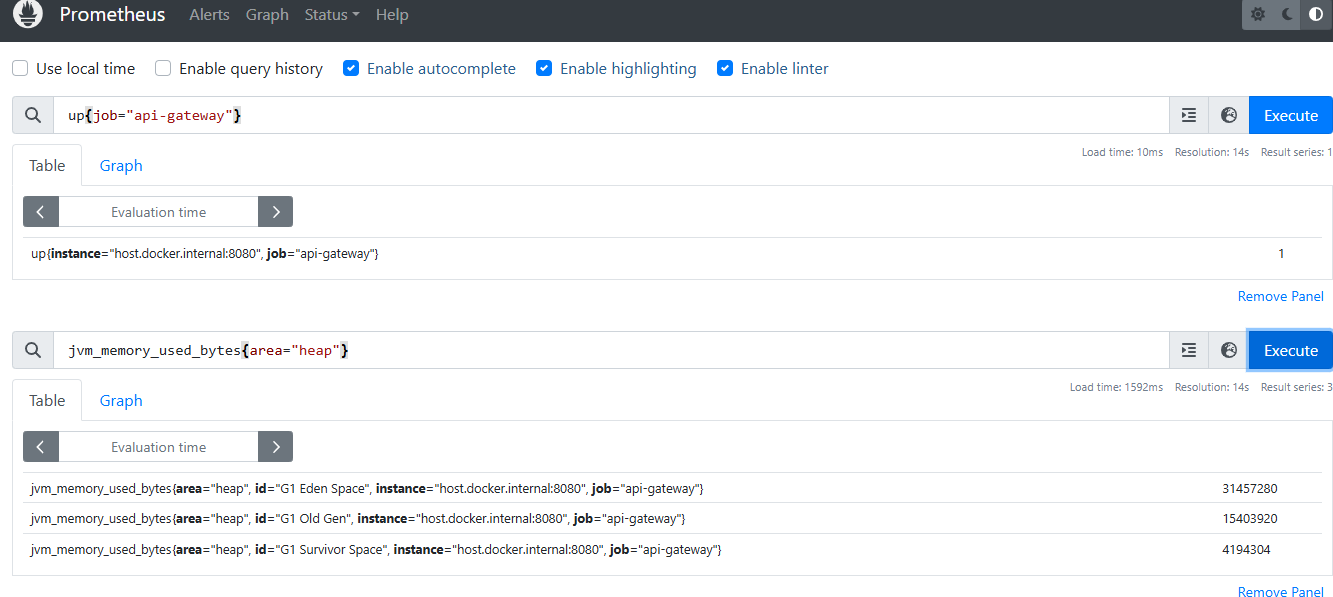1333x597 pixels.
Task: Click value 4194304
Action: click(1246, 549)
